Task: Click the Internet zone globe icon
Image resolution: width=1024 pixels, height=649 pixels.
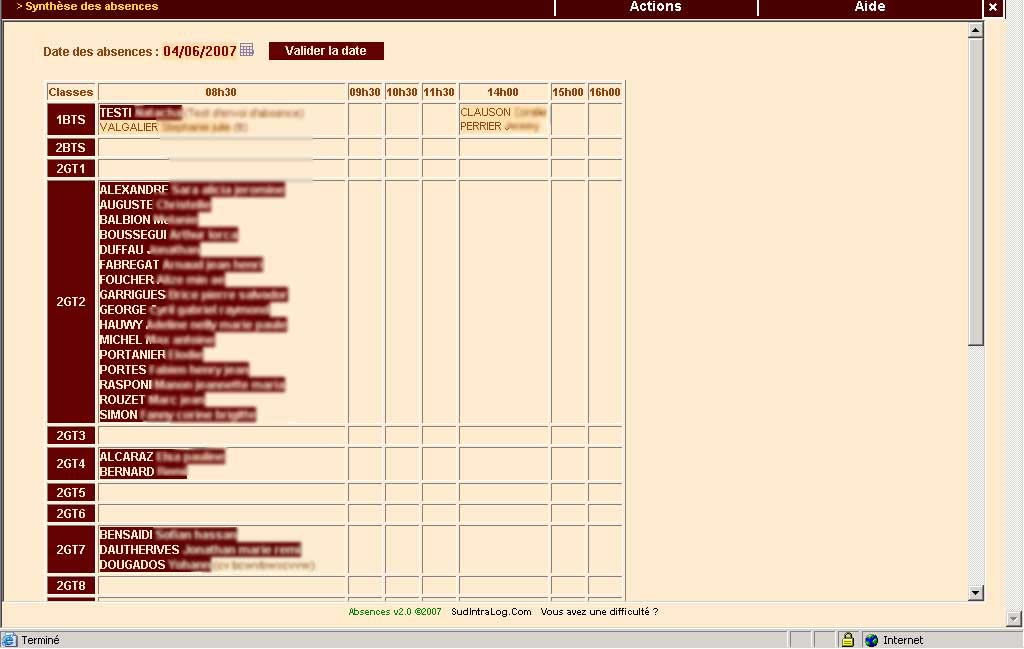Action: pyautogui.click(x=871, y=640)
